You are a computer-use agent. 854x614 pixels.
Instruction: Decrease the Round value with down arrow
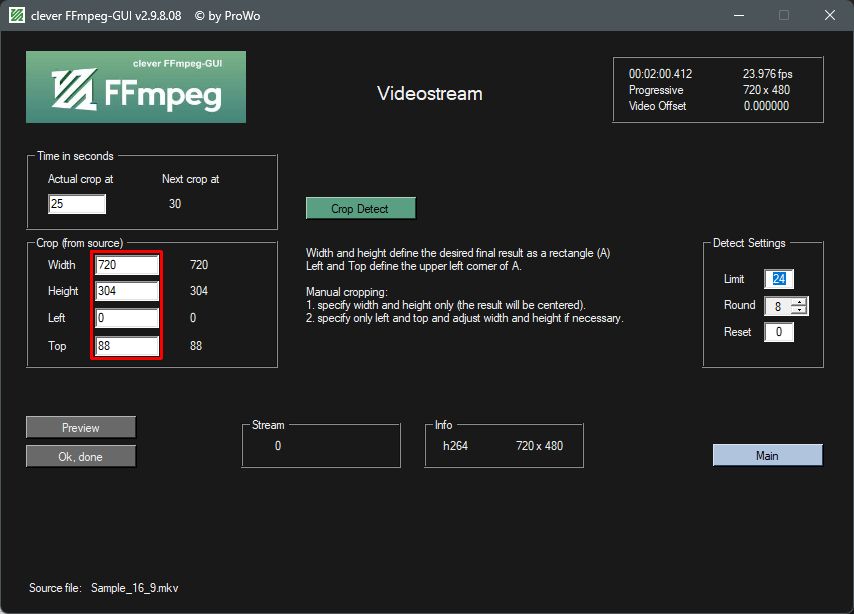click(800, 311)
